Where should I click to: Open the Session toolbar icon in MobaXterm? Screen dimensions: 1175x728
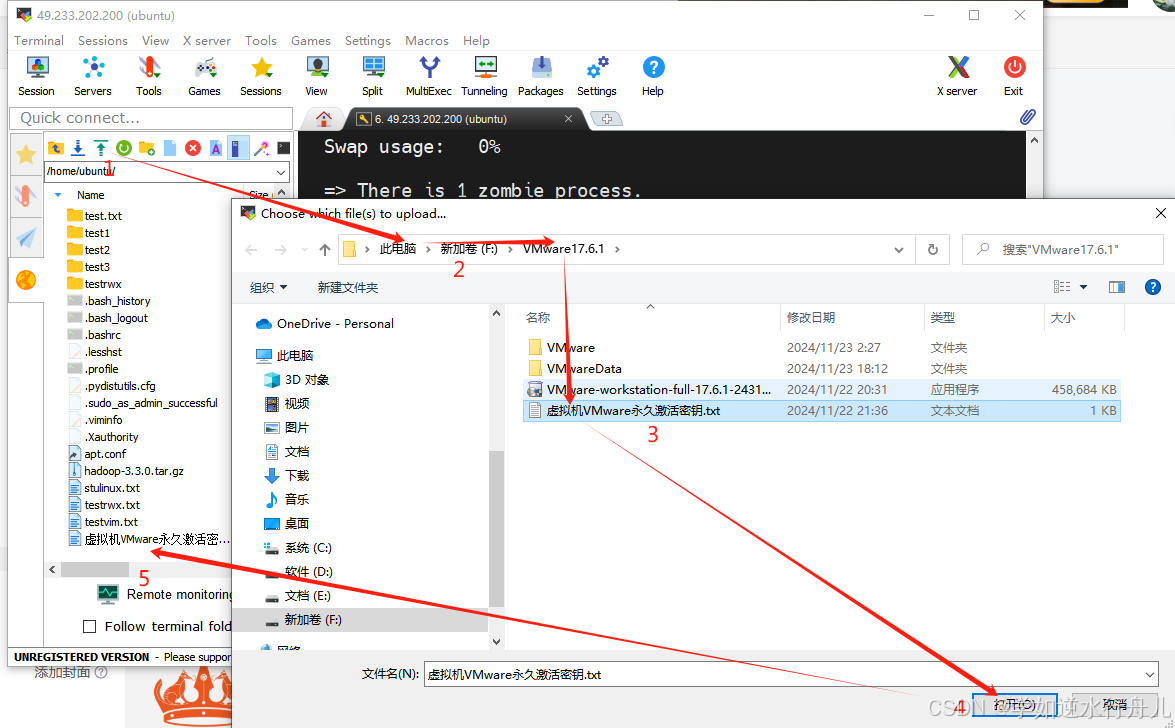coord(37,76)
